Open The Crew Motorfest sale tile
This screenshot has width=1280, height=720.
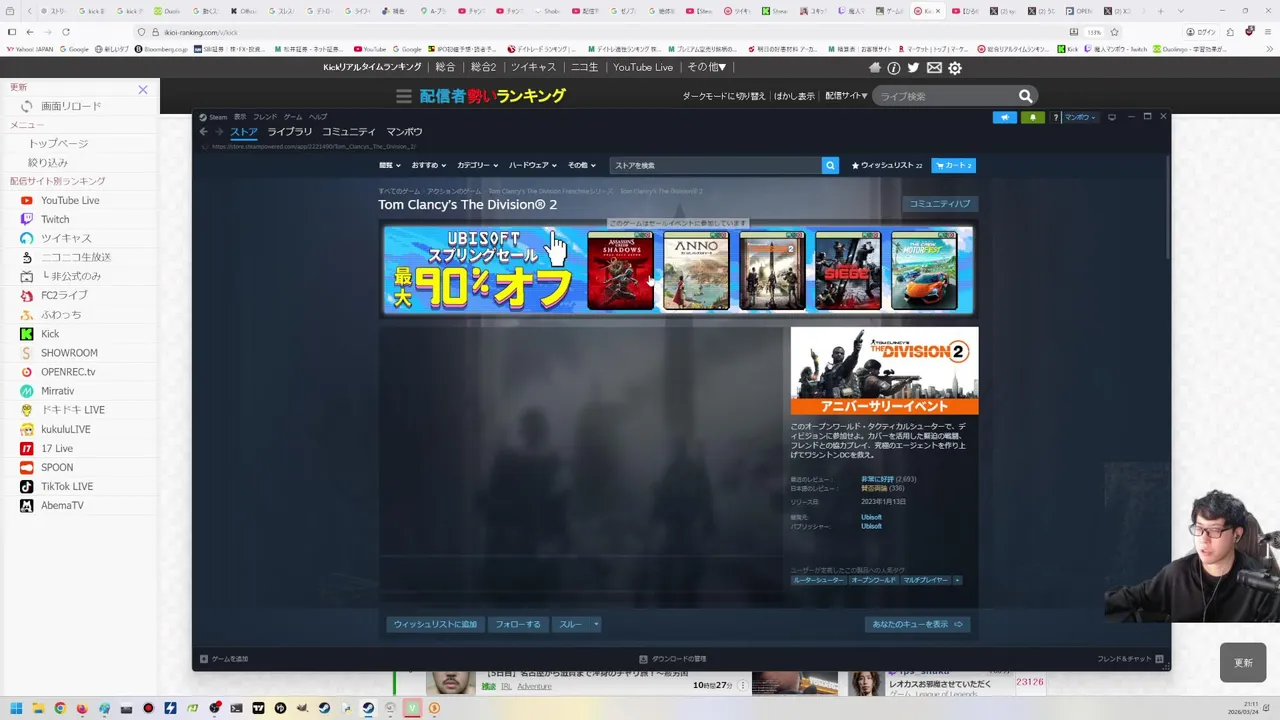pos(924,270)
